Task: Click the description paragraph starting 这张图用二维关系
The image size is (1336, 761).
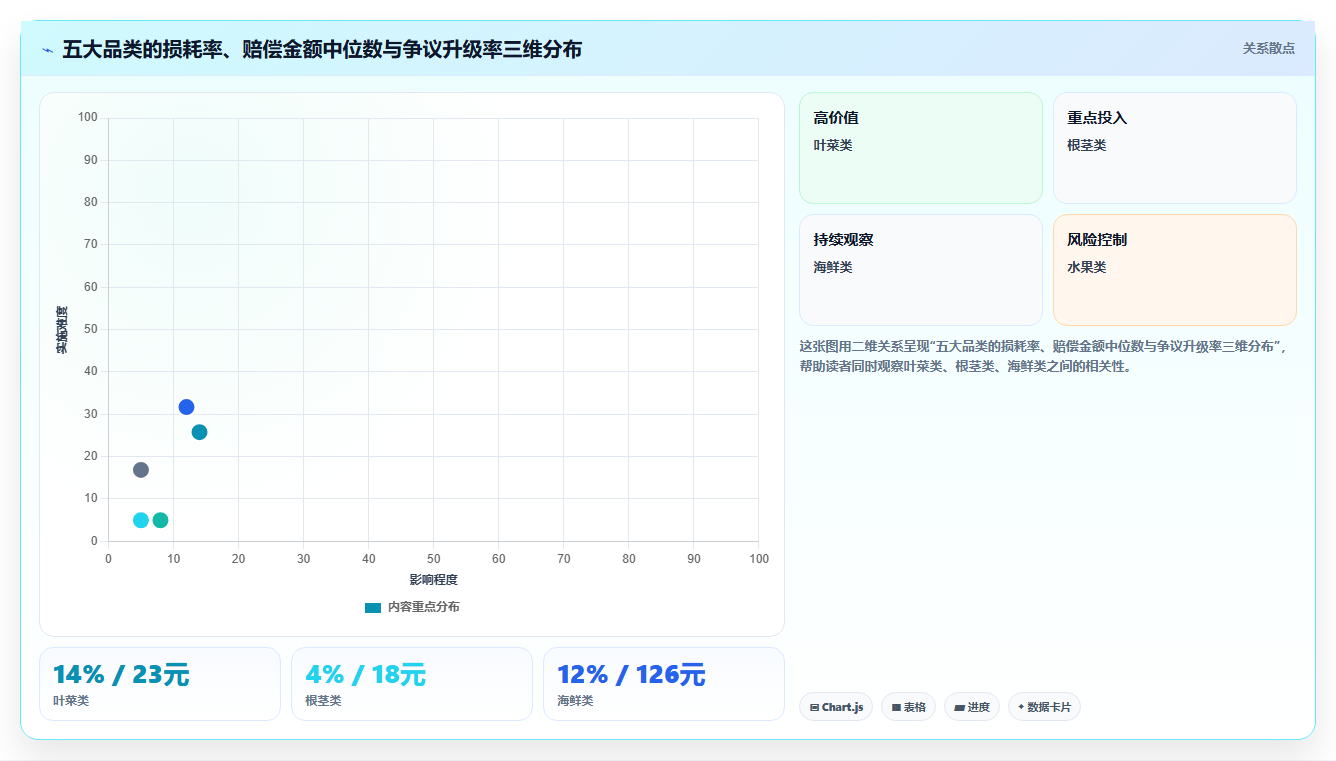Action: (1047, 356)
